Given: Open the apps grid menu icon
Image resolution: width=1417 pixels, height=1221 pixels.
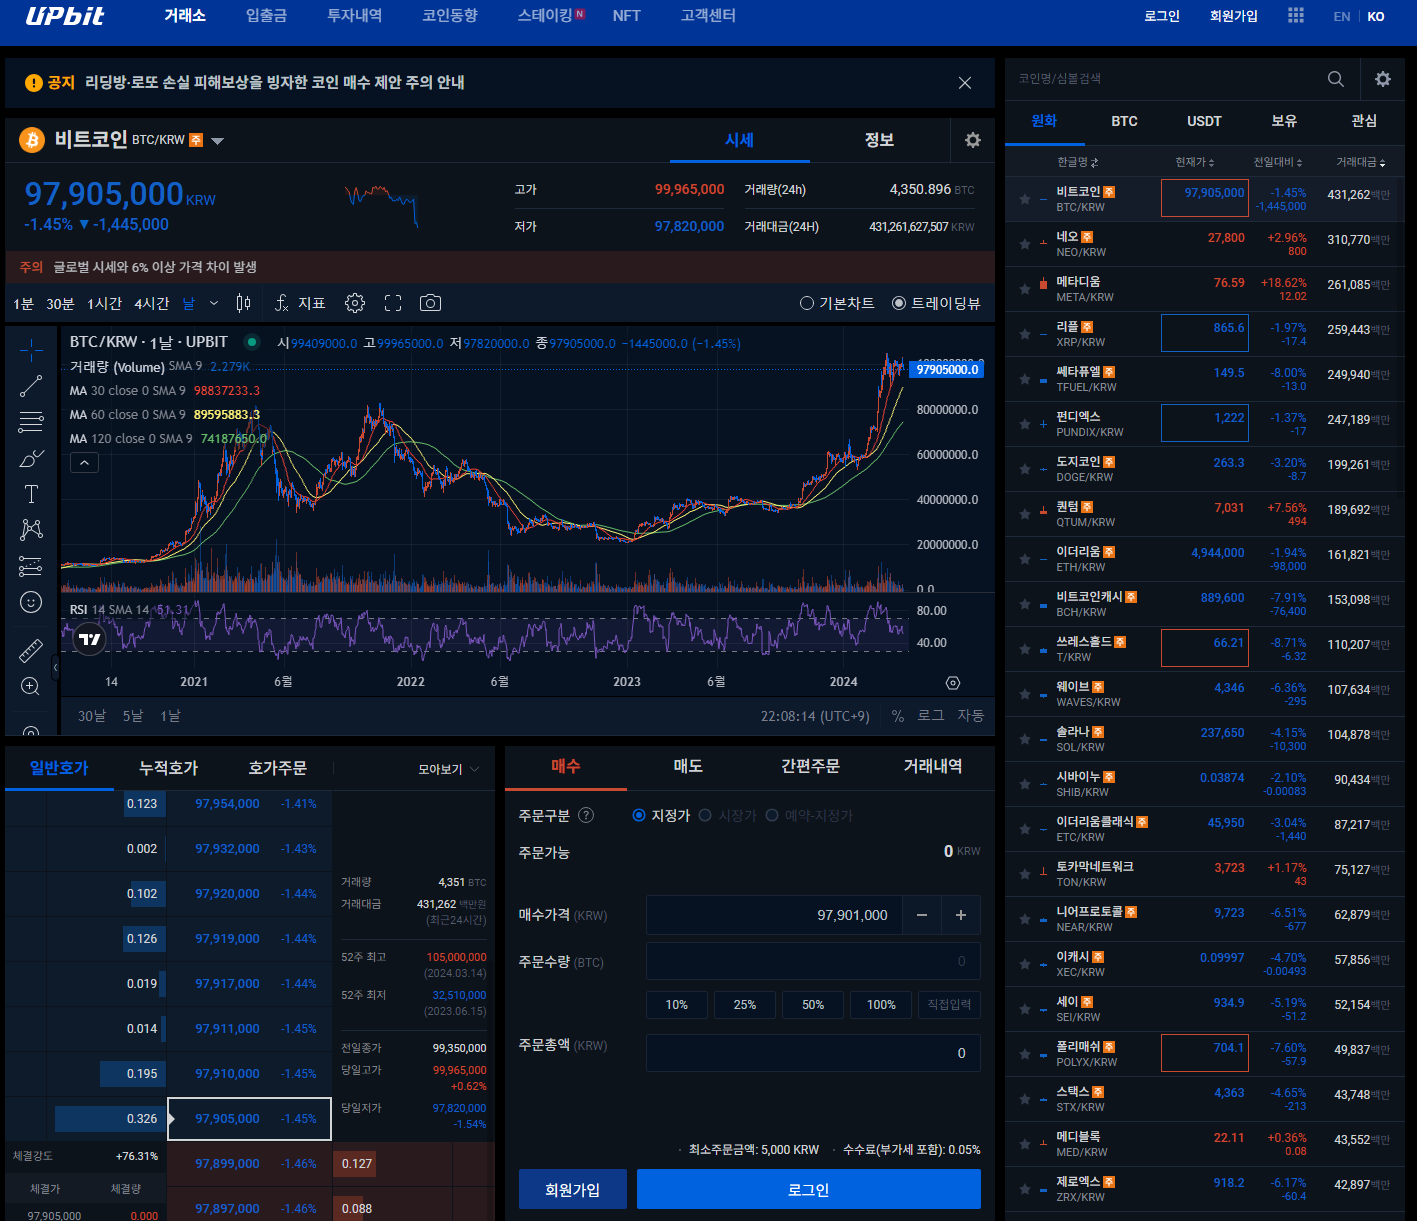Looking at the screenshot, I should click(1296, 16).
